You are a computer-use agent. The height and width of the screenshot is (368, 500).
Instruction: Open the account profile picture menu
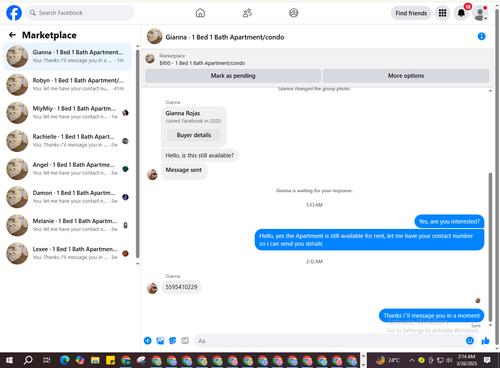480,13
